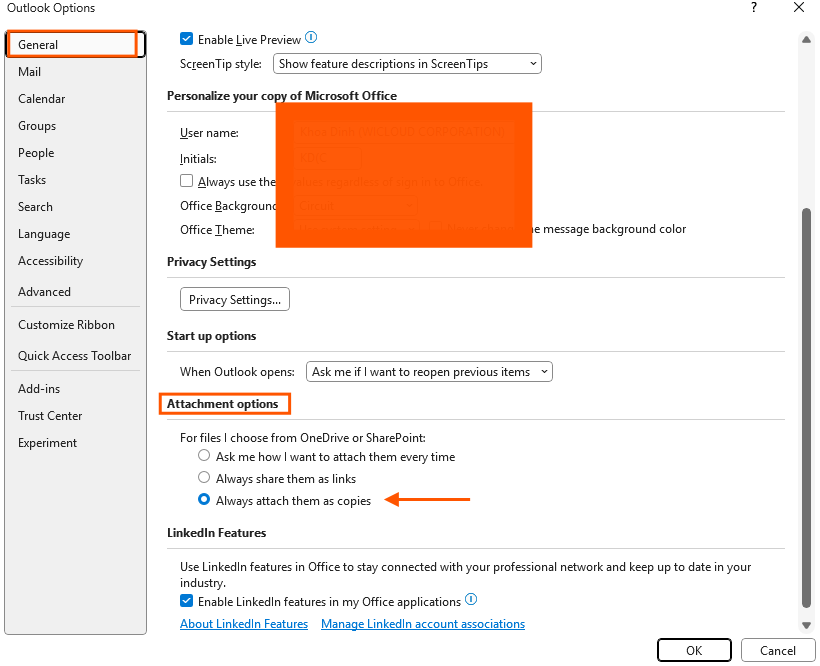Click the Help question mark icon

coord(753,8)
